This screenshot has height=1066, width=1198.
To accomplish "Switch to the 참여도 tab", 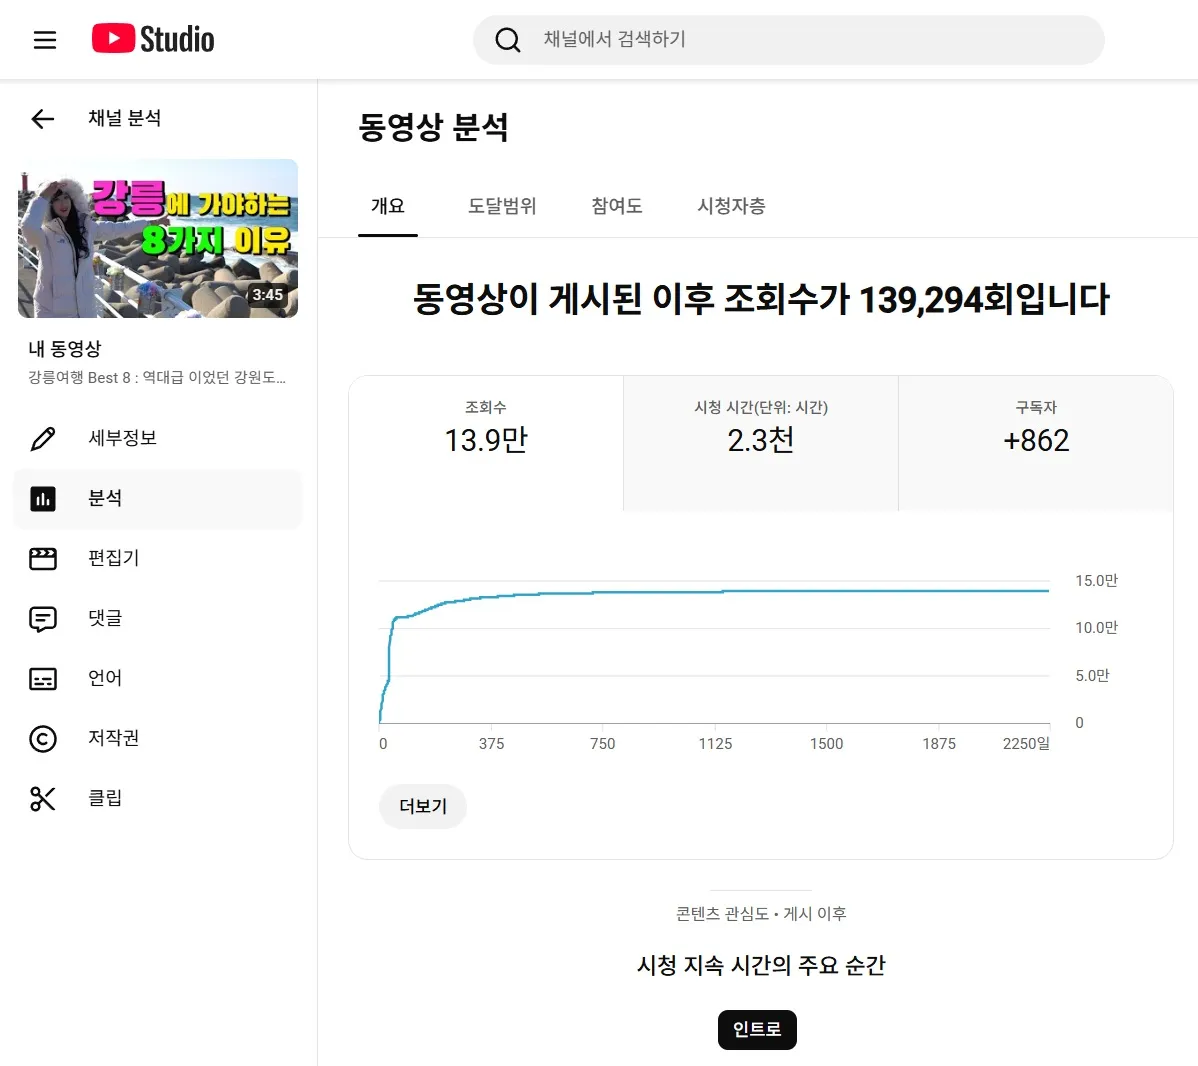I will pos(617,206).
